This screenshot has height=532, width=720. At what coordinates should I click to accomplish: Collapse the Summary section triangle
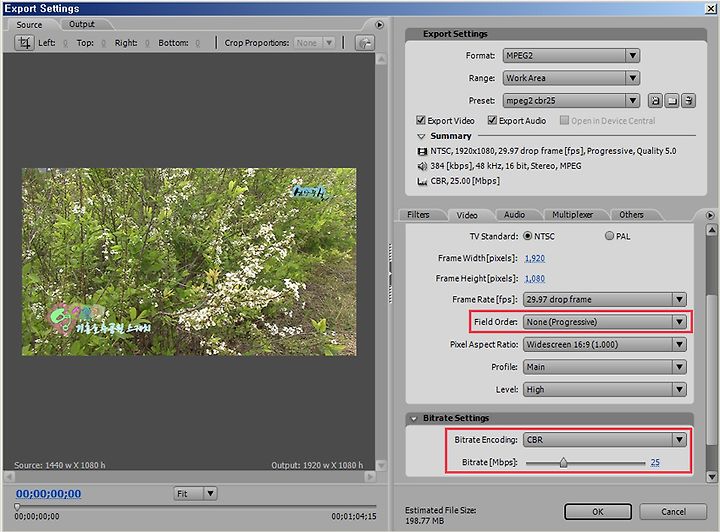[421, 136]
